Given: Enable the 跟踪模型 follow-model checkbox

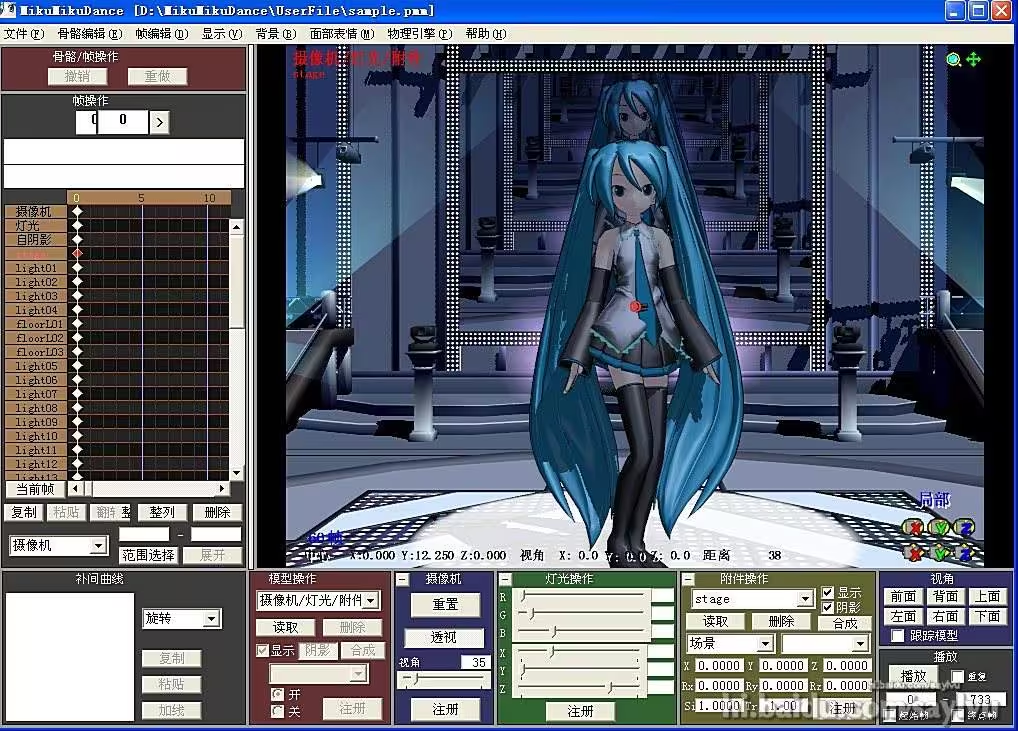Looking at the screenshot, I should pos(898,636).
